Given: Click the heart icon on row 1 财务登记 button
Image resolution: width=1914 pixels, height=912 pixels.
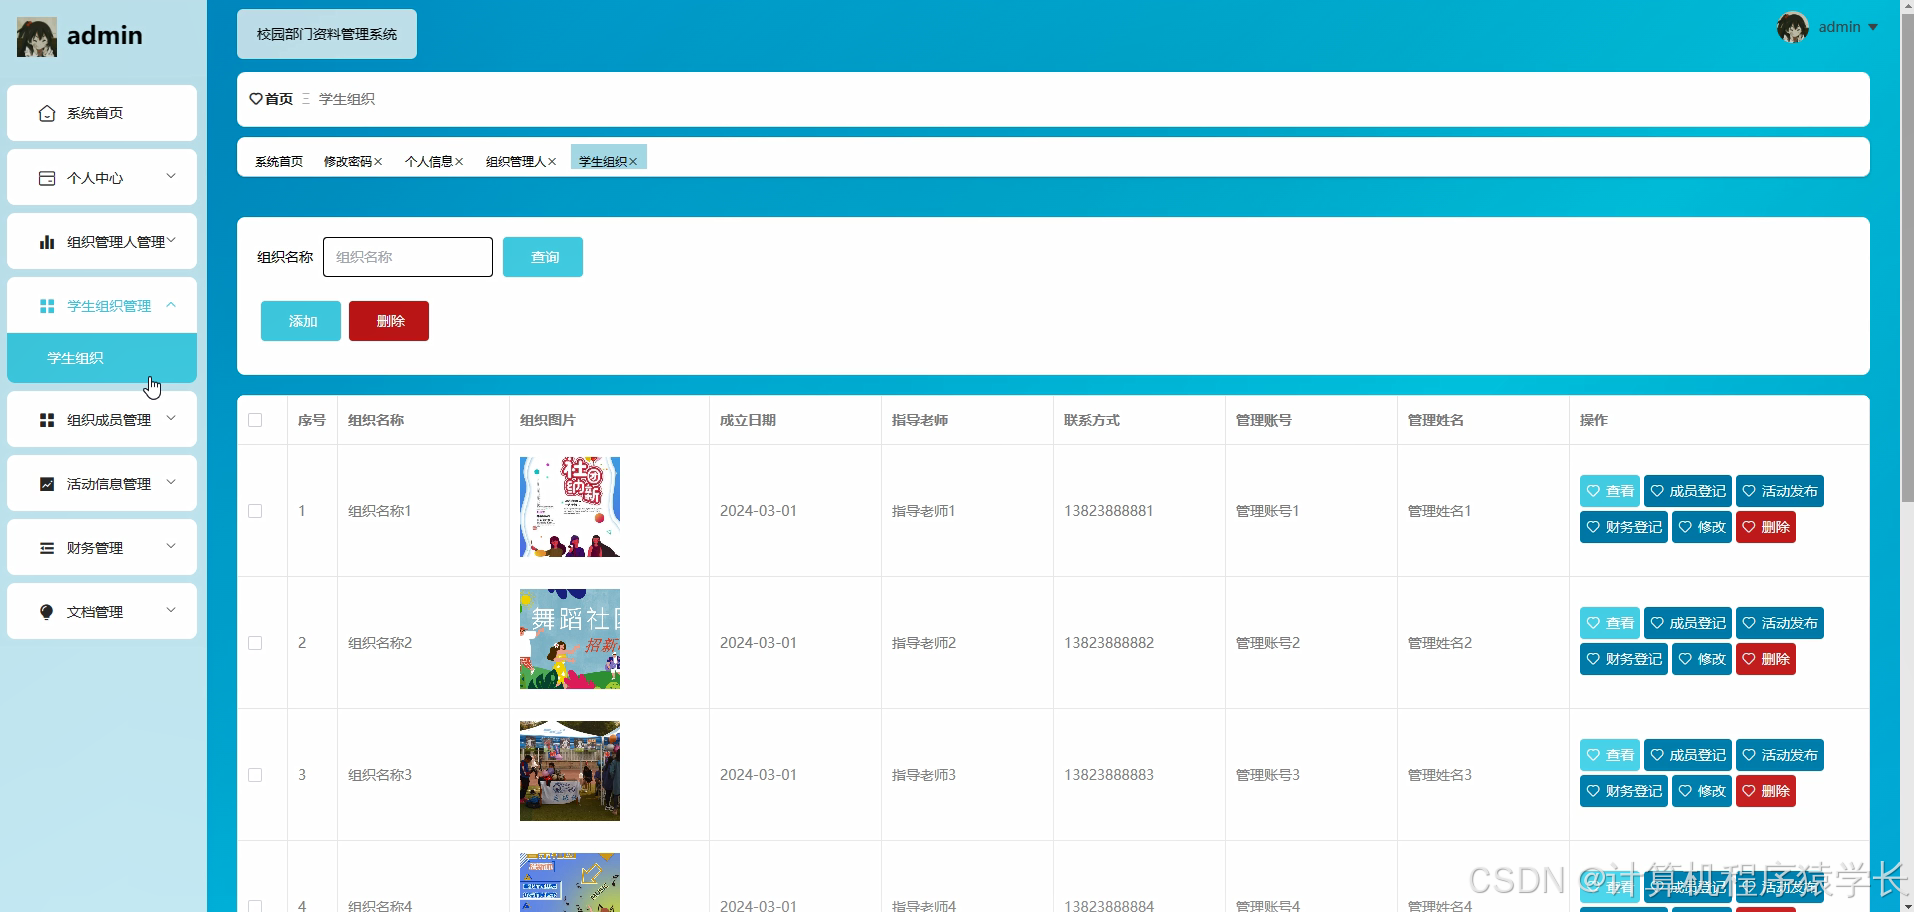Looking at the screenshot, I should coord(1593,527).
